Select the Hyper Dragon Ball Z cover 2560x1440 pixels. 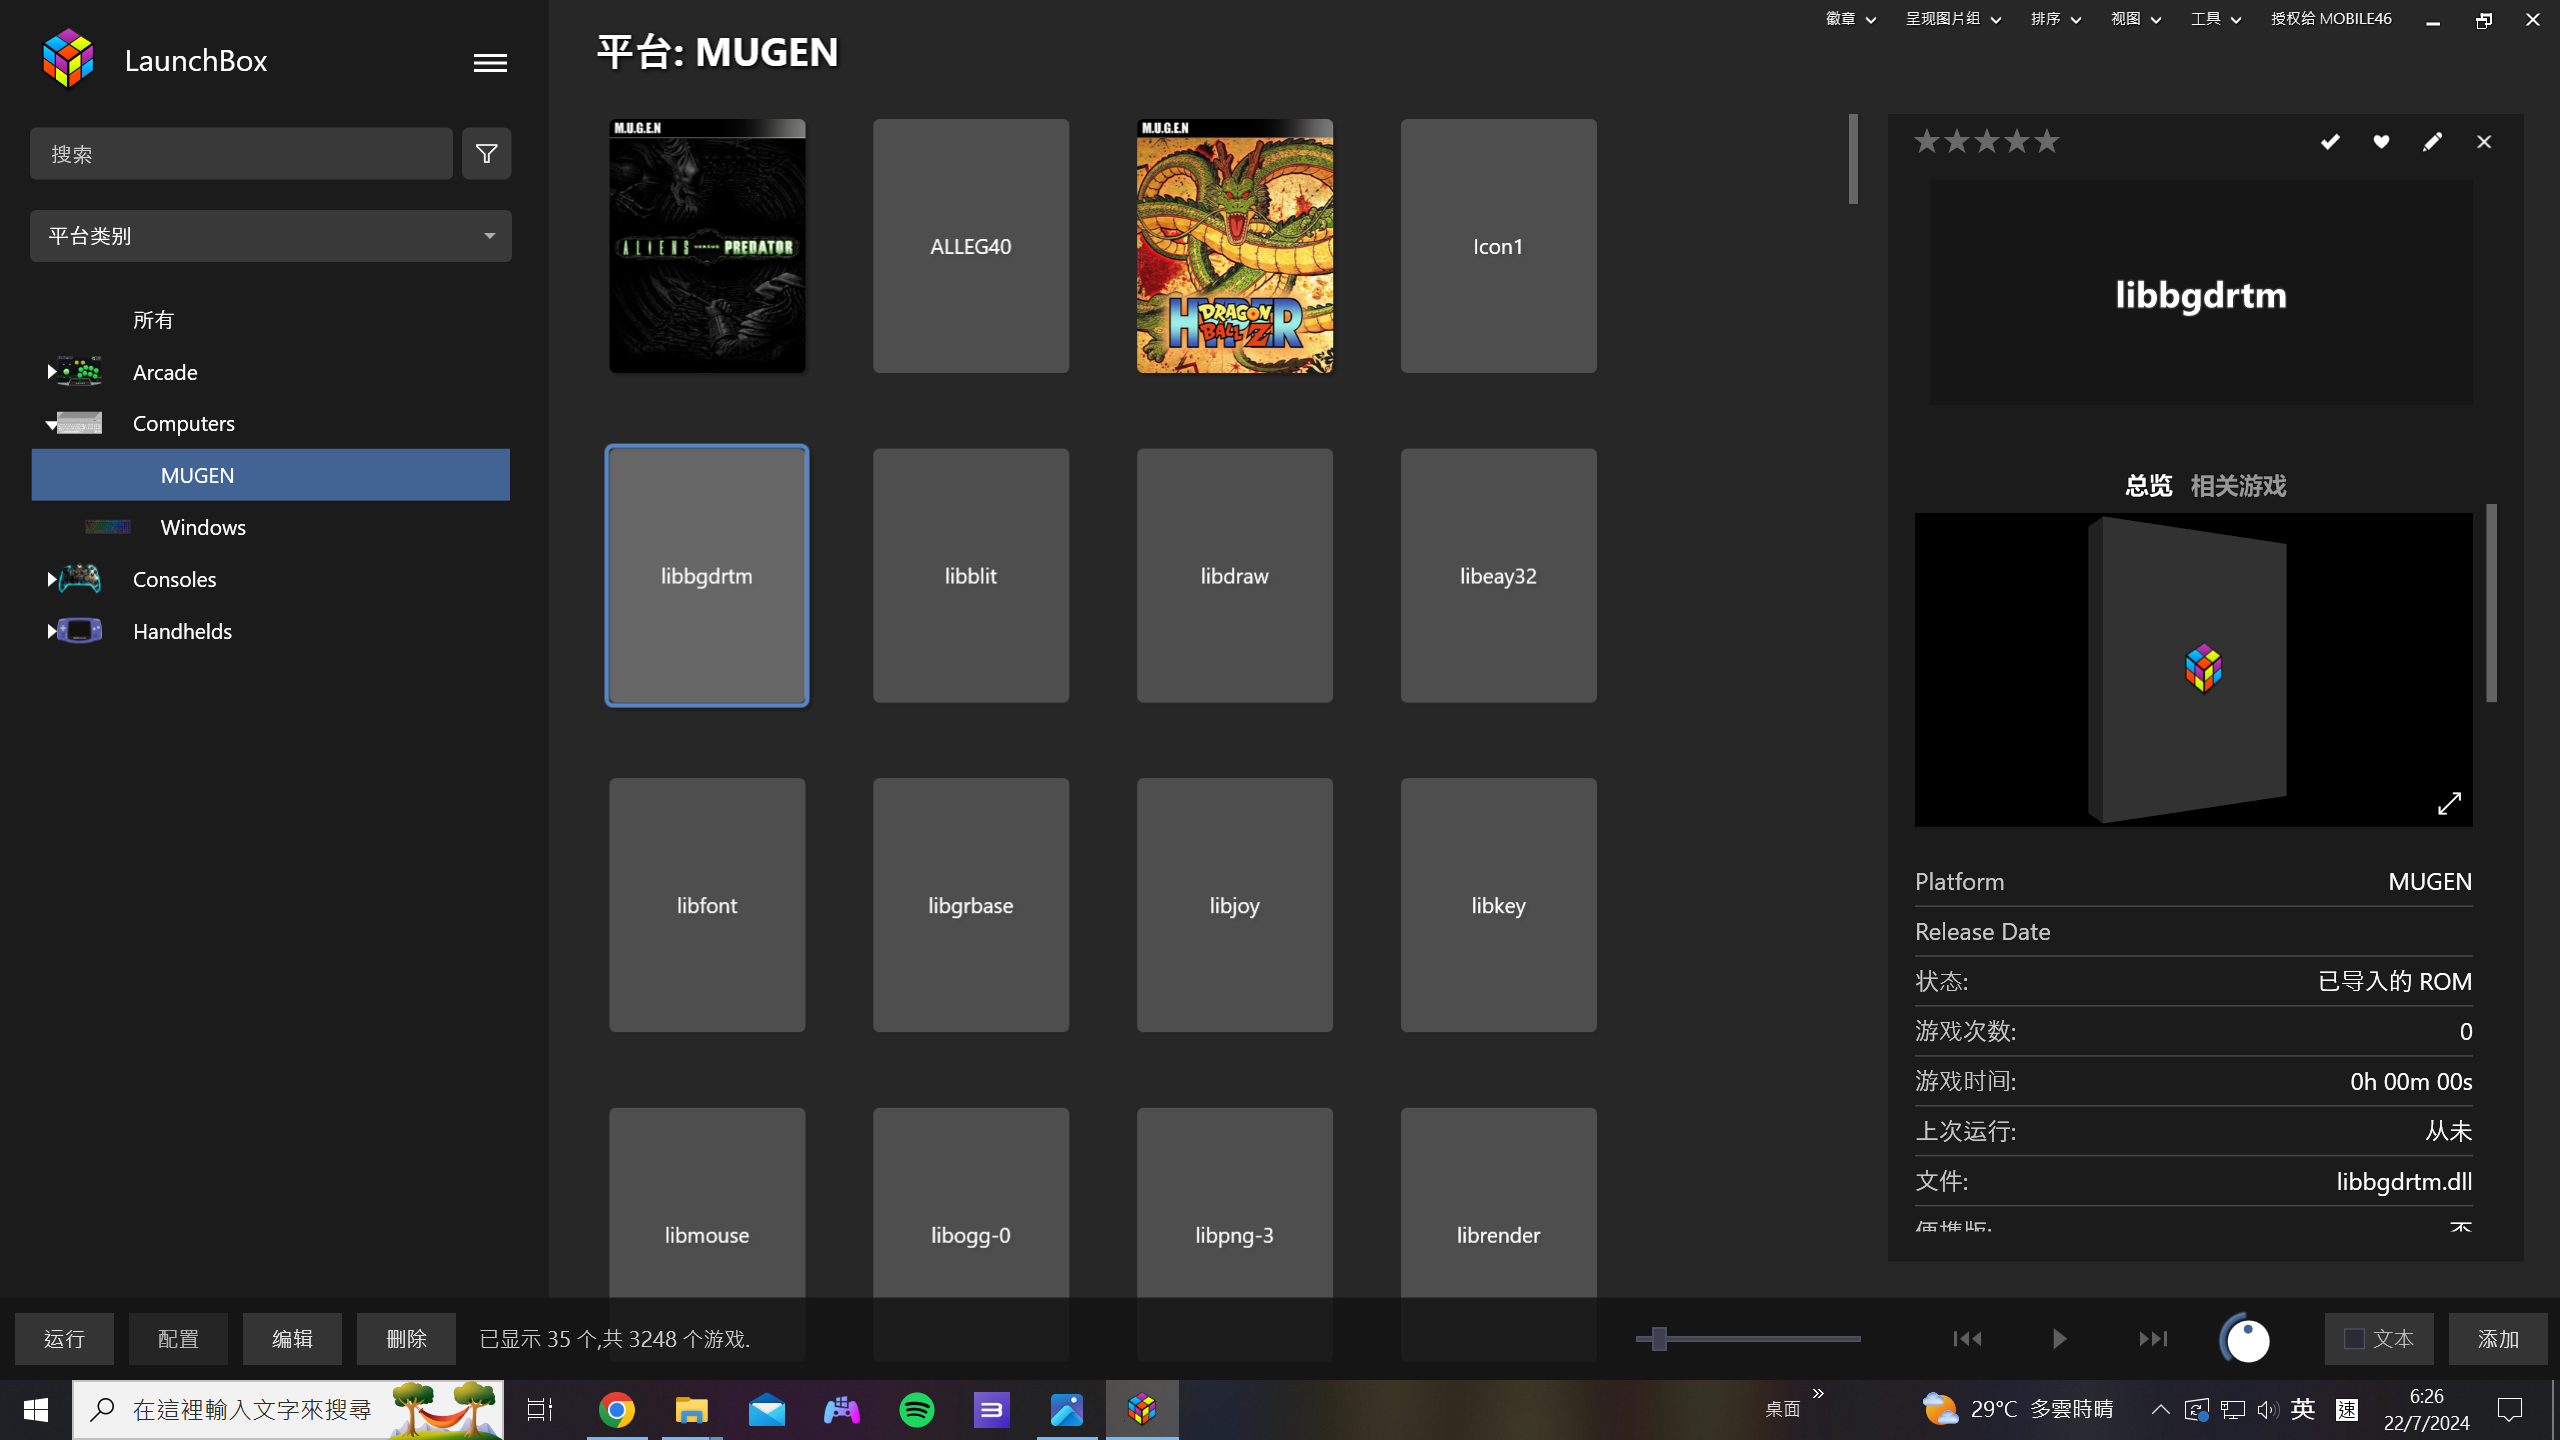coord(1234,246)
